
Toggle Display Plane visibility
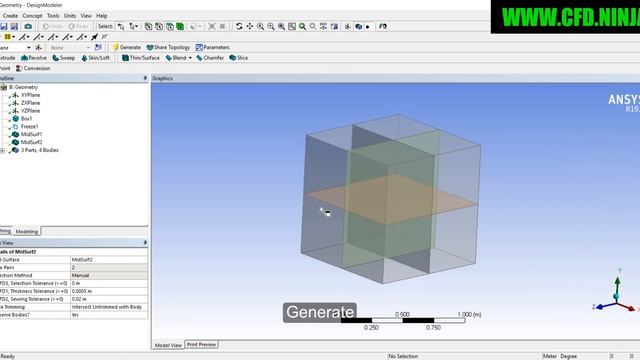pos(348,27)
